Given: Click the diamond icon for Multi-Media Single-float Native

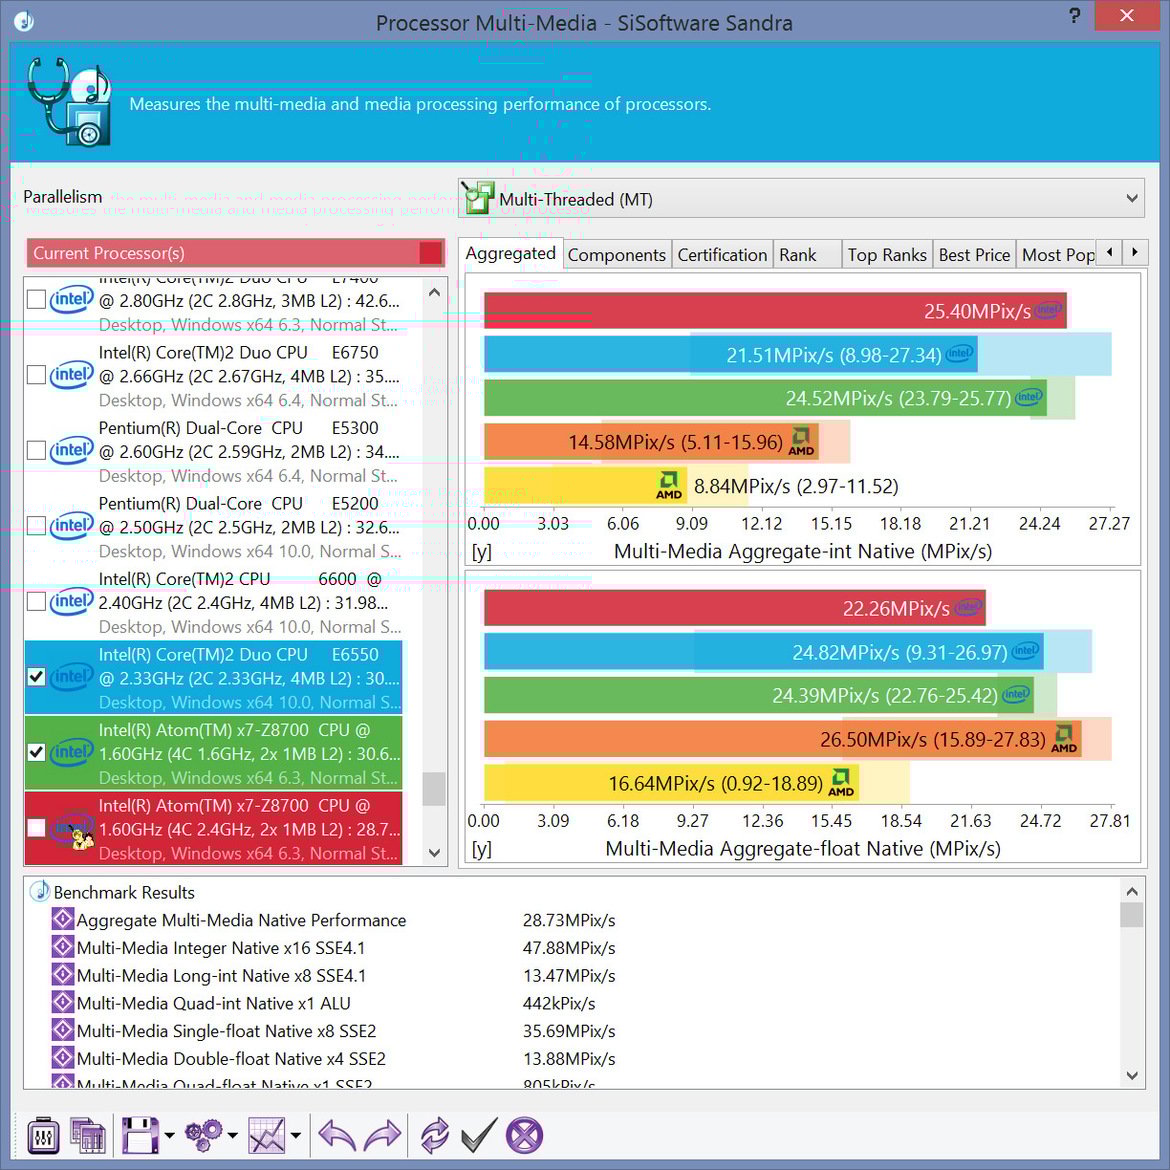Looking at the screenshot, I should point(63,1030).
